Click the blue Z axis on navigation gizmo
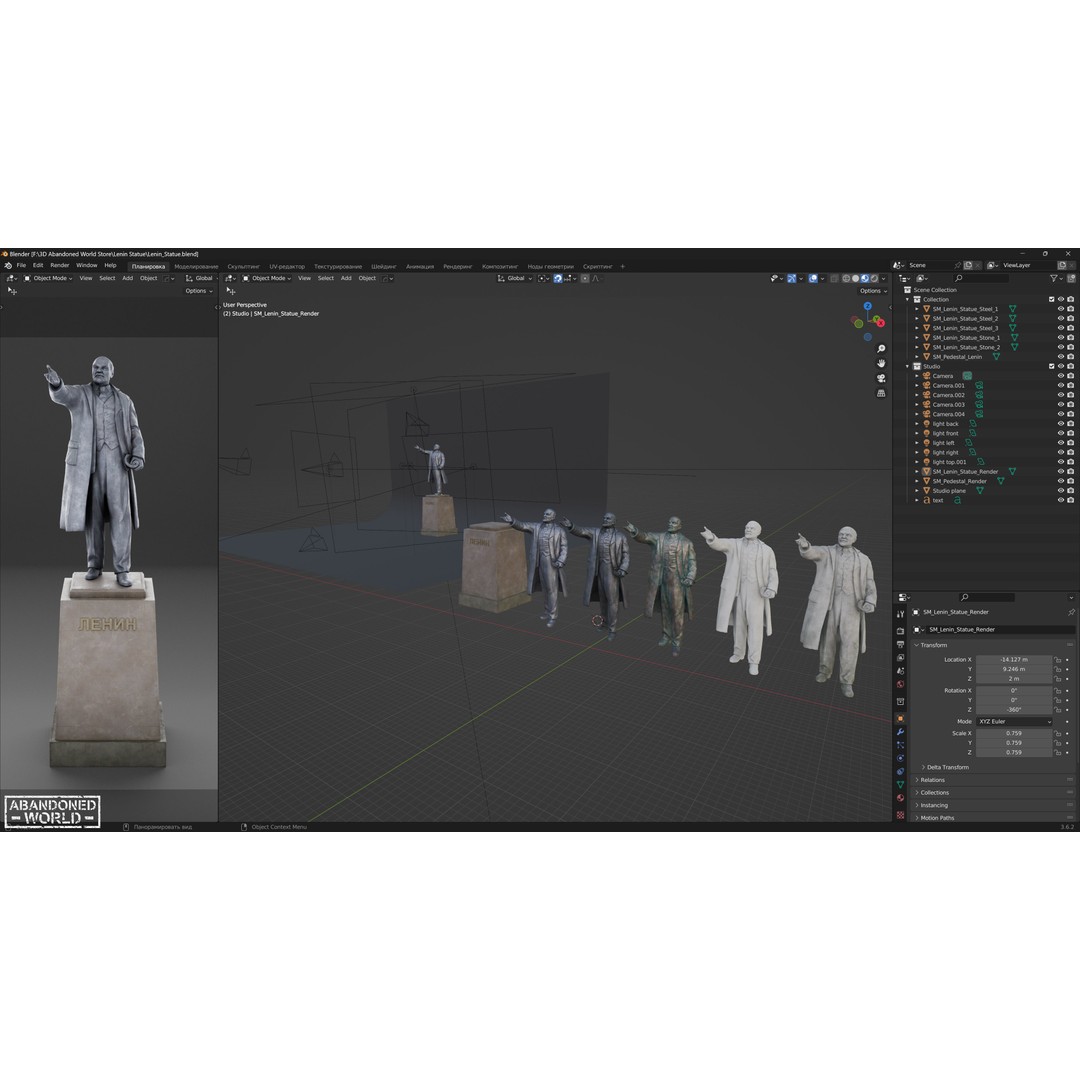The height and width of the screenshot is (1080, 1080). (868, 307)
